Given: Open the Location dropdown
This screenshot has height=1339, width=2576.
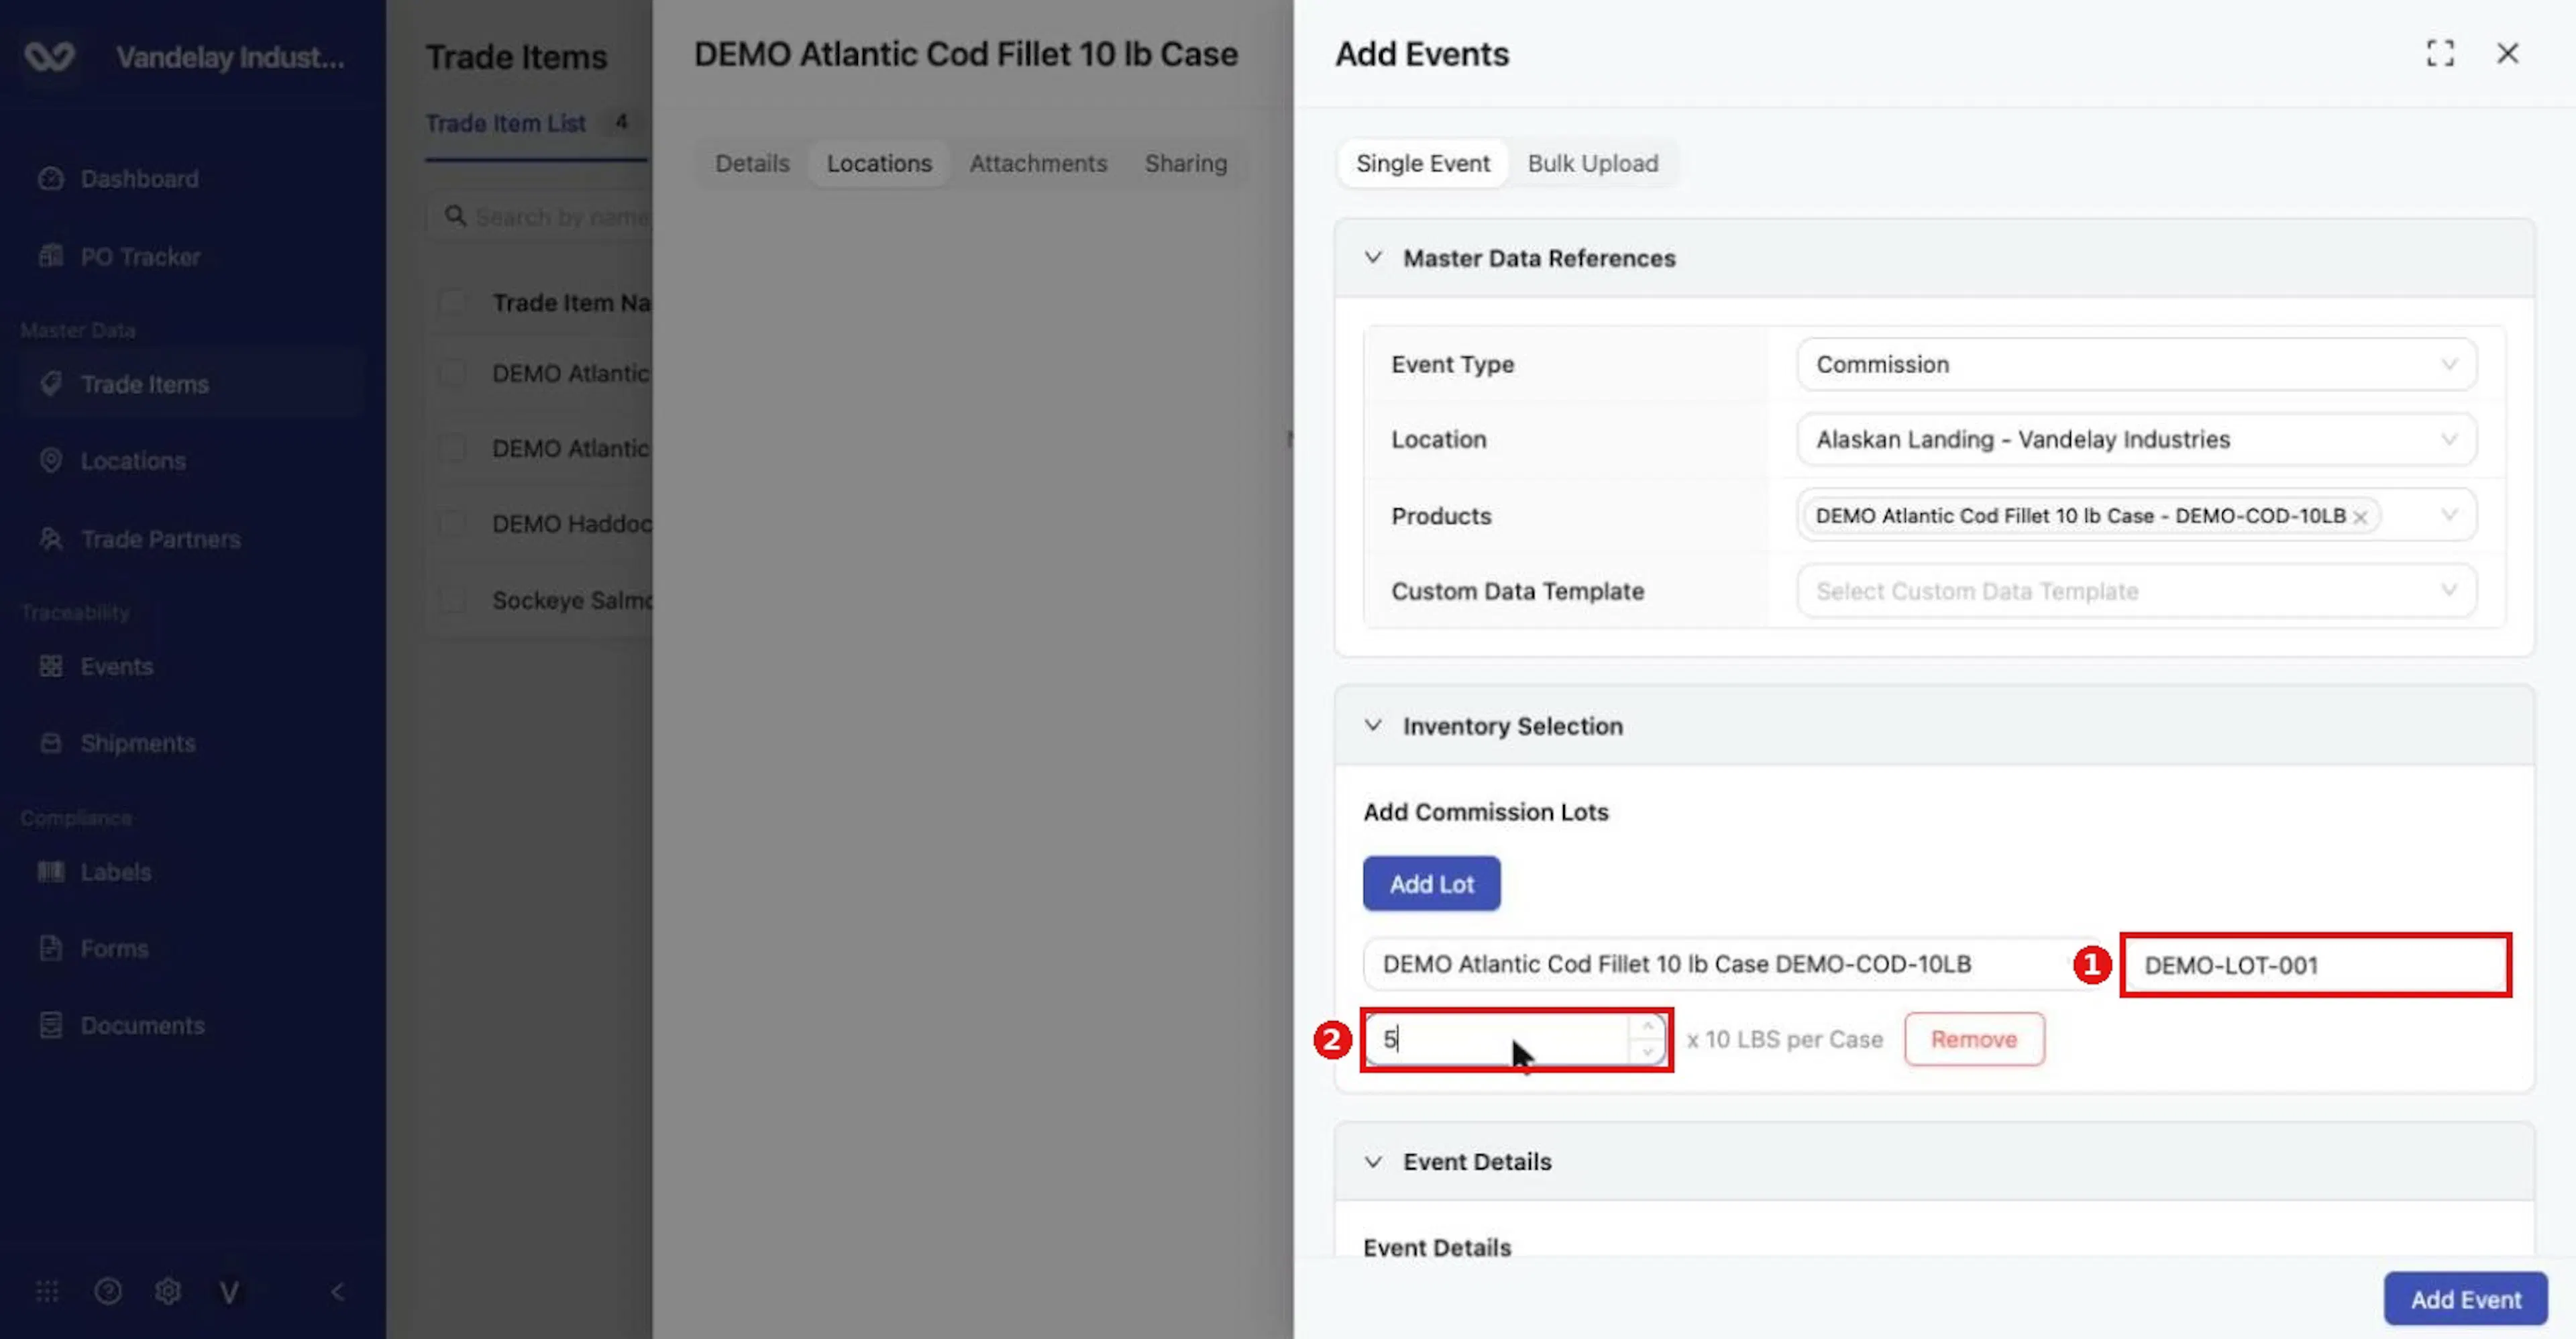Looking at the screenshot, I should (x=2136, y=439).
